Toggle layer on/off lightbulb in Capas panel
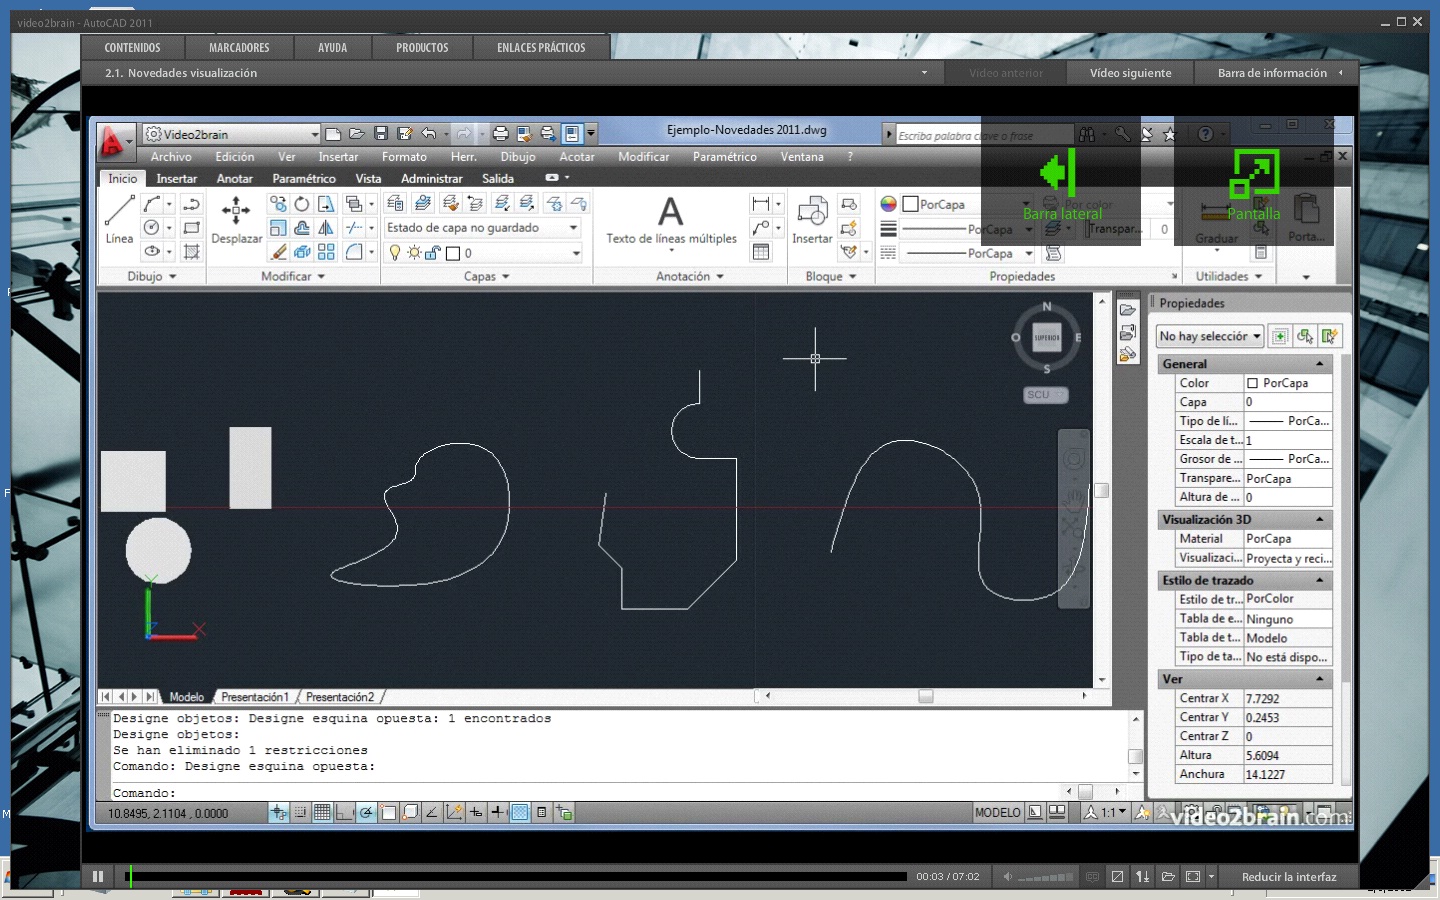This screenshot has width=1440, height=900. click(x=395, y=253)
